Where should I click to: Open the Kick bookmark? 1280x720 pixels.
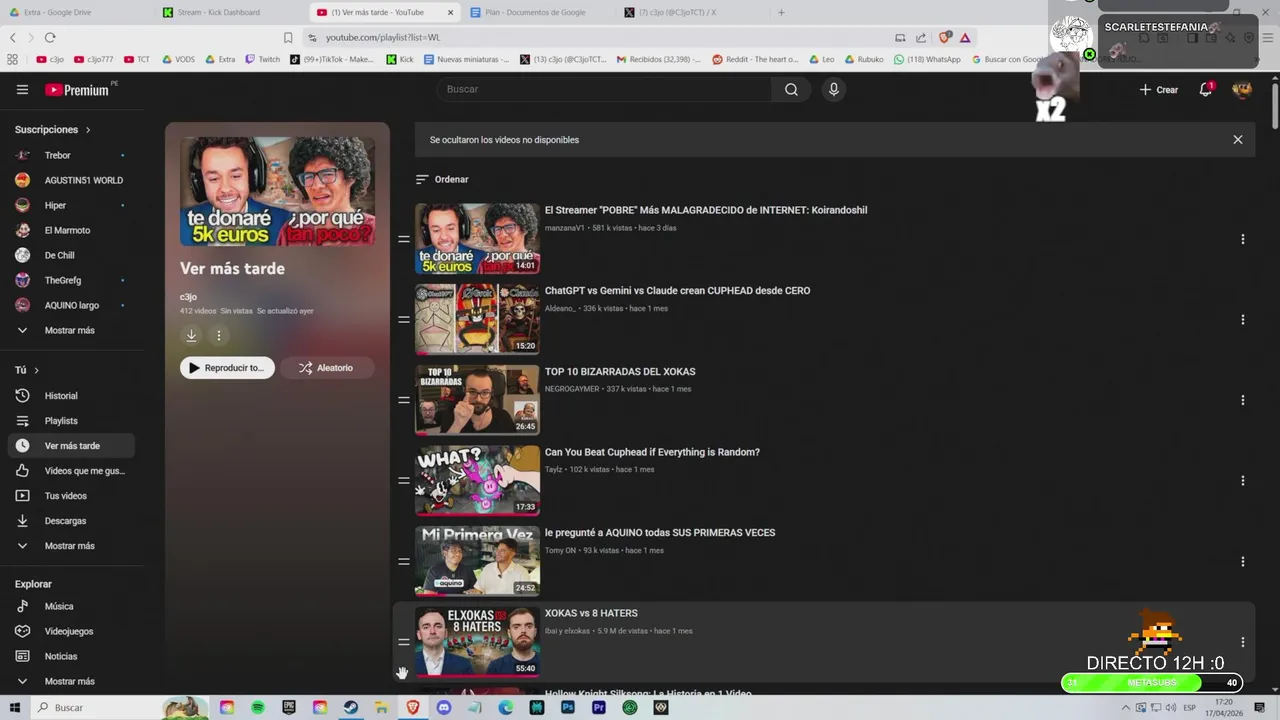[400, 59]
